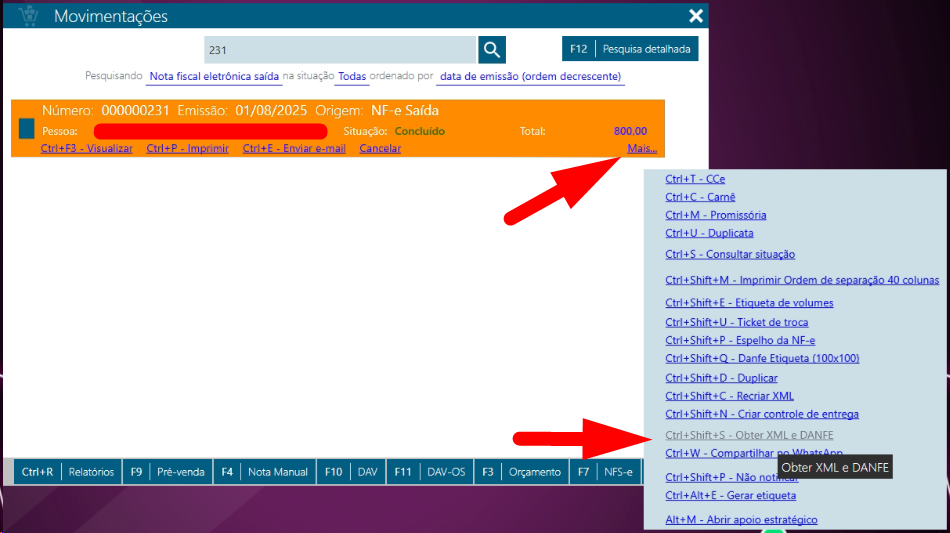Choose 'Ctrl+S - Consultar situação' menu item
Image resolution: width=950 pixels, height=533 pixels.
click(x=730, y=255)
